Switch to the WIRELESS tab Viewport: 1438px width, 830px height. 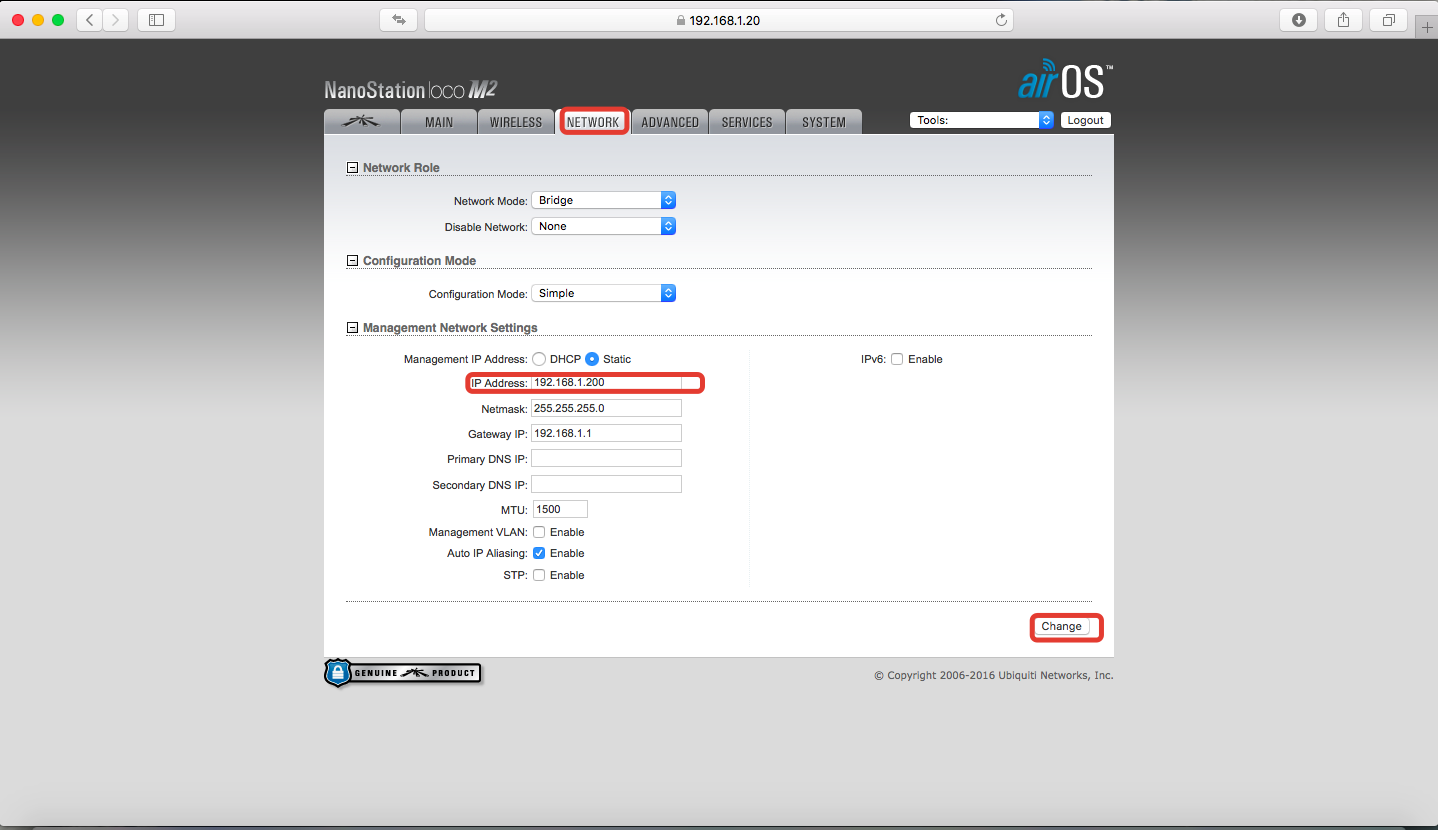(x=515, y=122)
